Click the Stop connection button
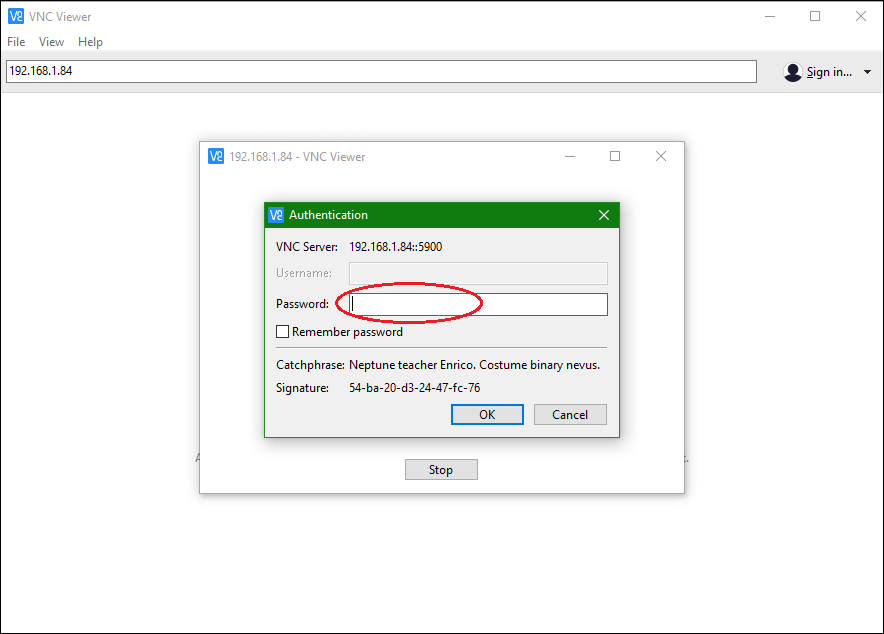 coord(441,469)
